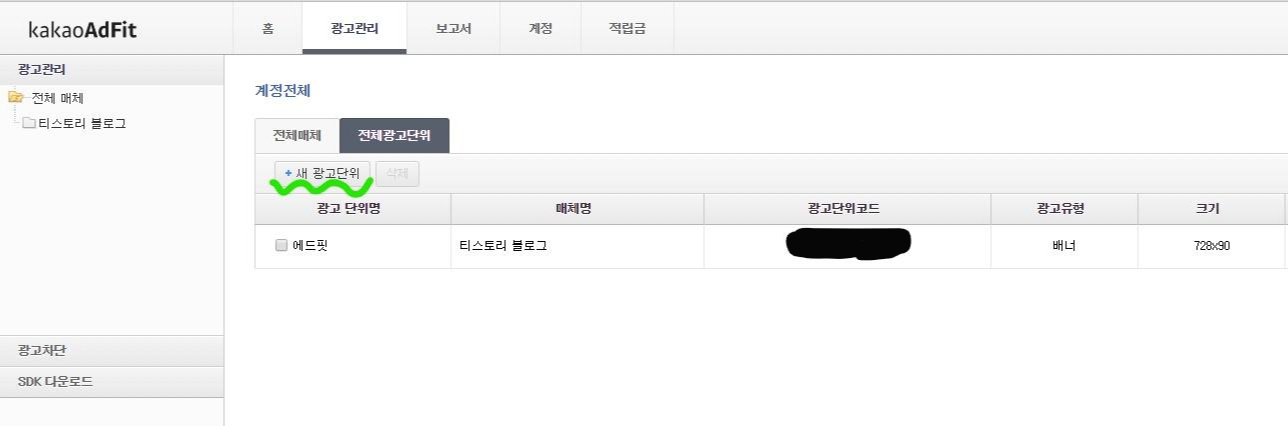Click the 삭제 button

pyautogui.click(x=397, y=174)
